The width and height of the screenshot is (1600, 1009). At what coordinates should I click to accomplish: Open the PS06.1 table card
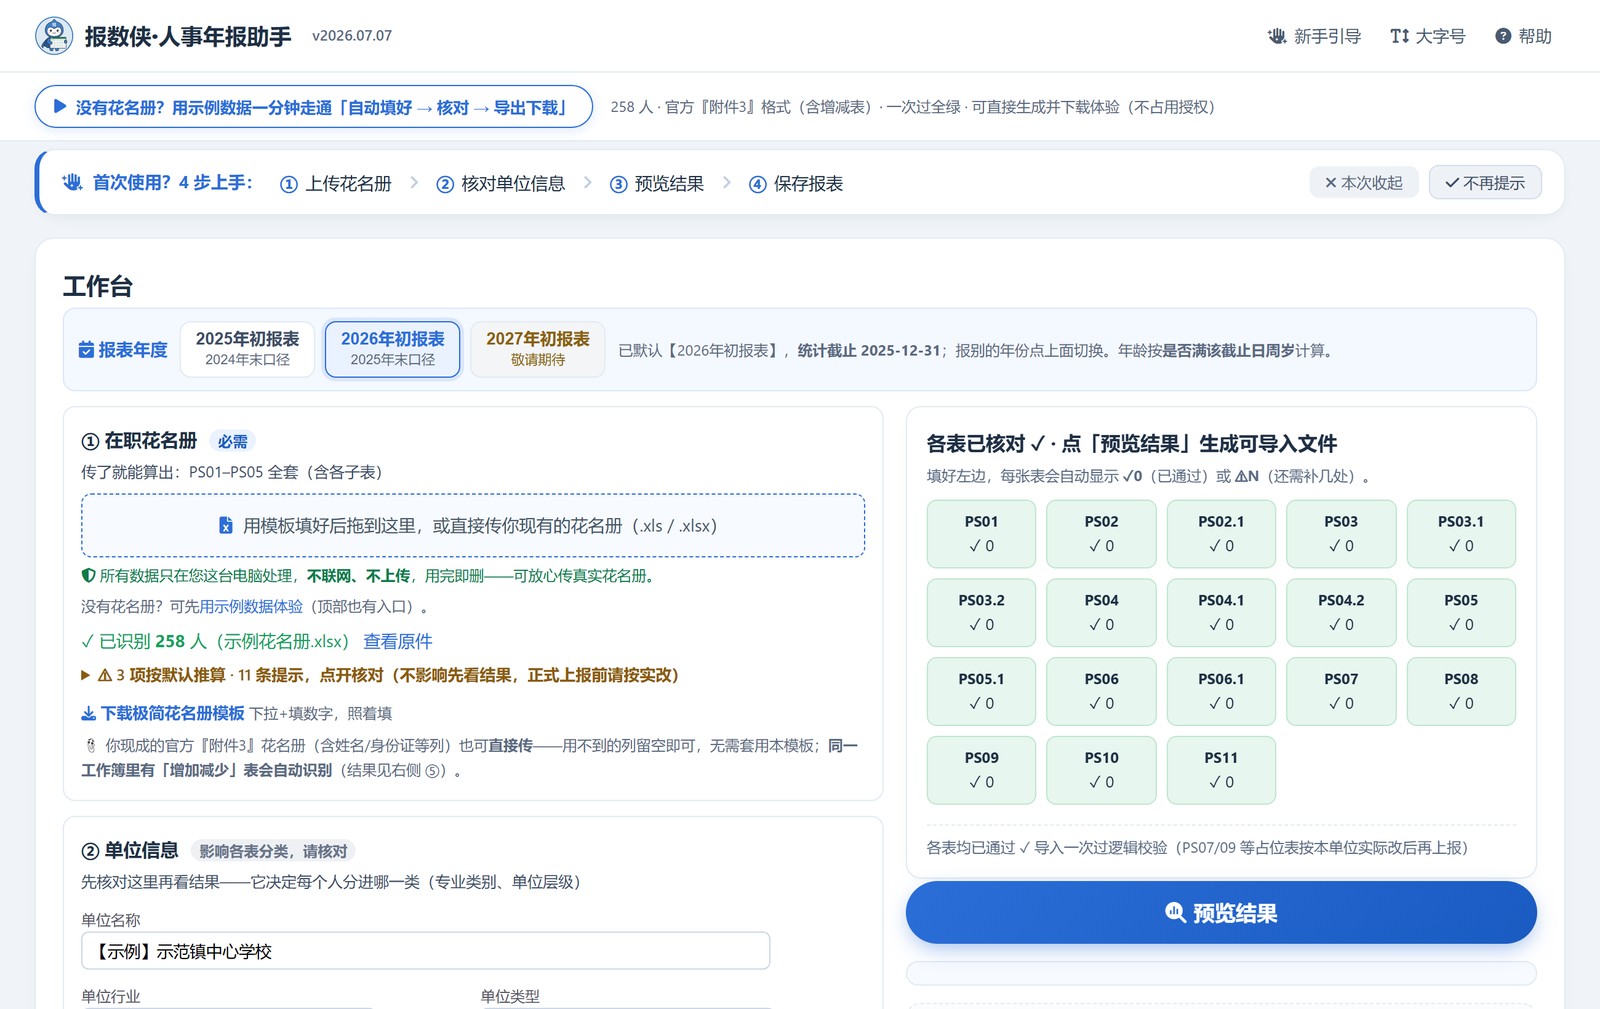(x=1221, y=691)
